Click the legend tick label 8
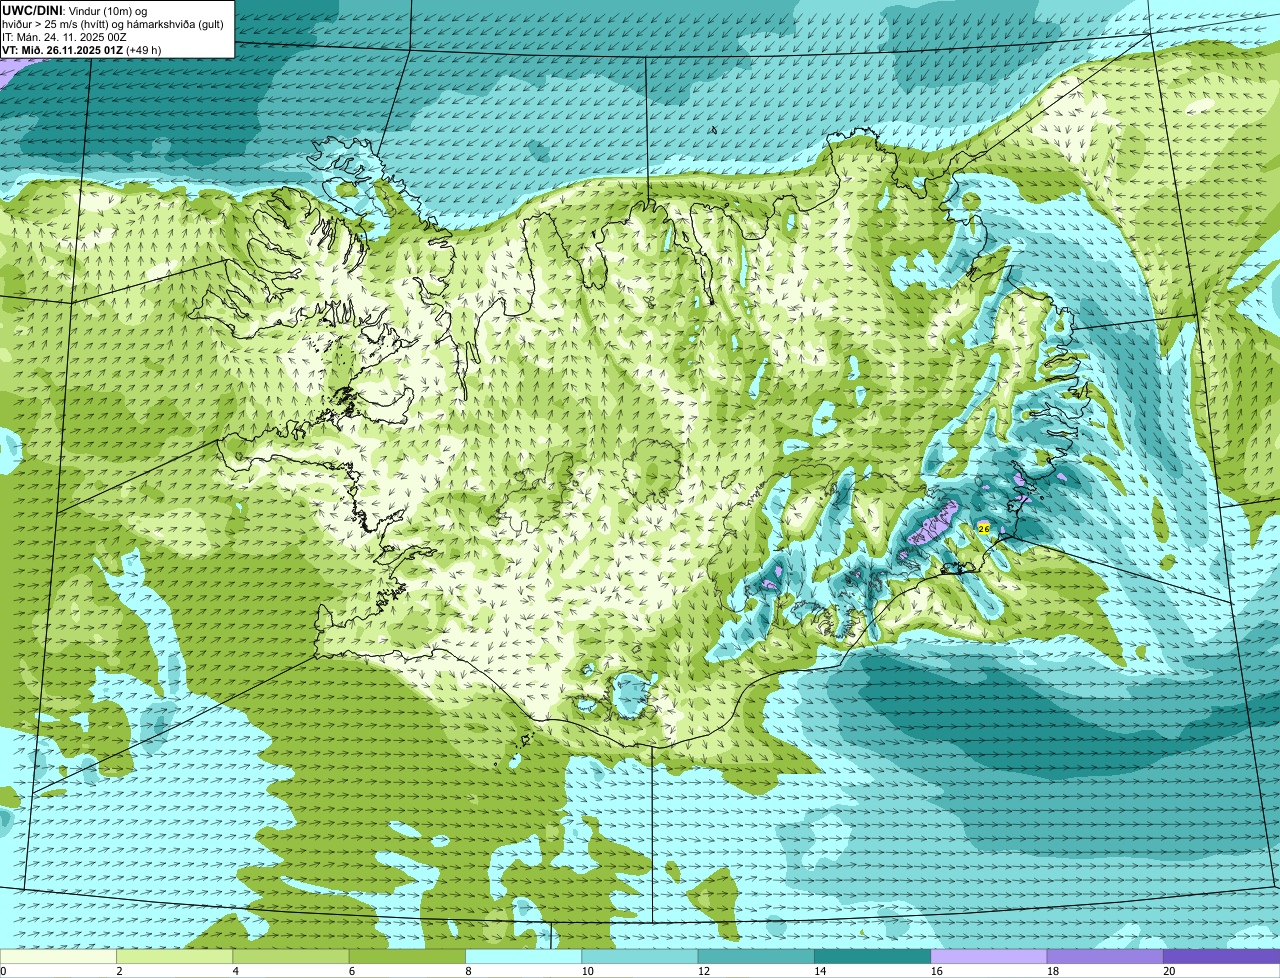 tap(467, 971)
